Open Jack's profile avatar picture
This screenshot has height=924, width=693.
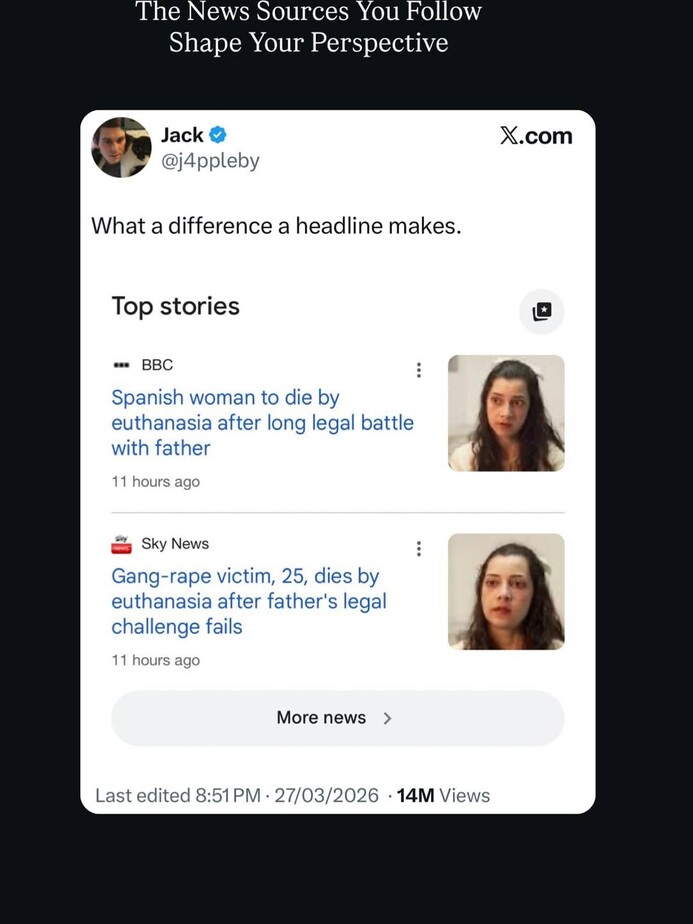point(121,147)
